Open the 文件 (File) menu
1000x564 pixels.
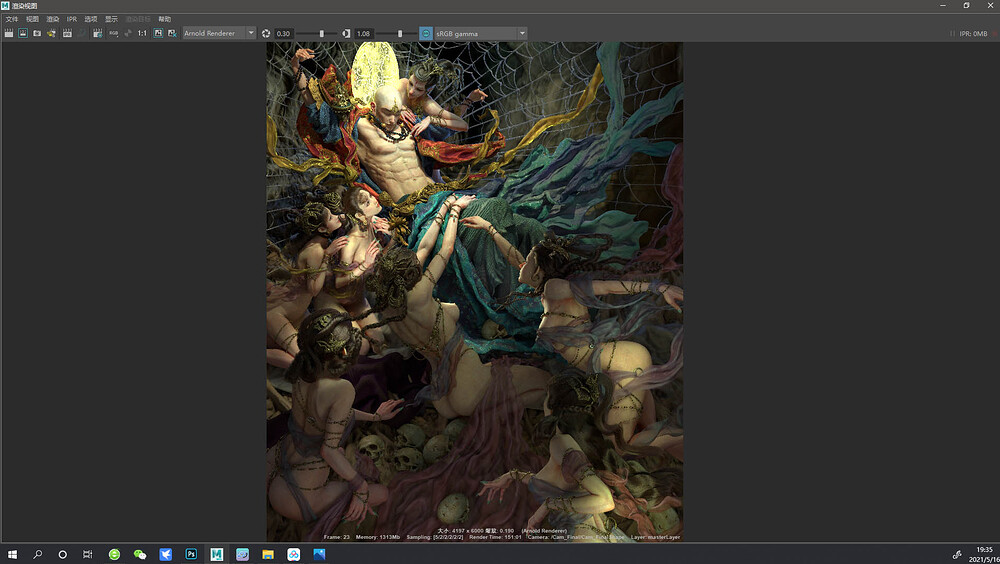pos(12,19)
